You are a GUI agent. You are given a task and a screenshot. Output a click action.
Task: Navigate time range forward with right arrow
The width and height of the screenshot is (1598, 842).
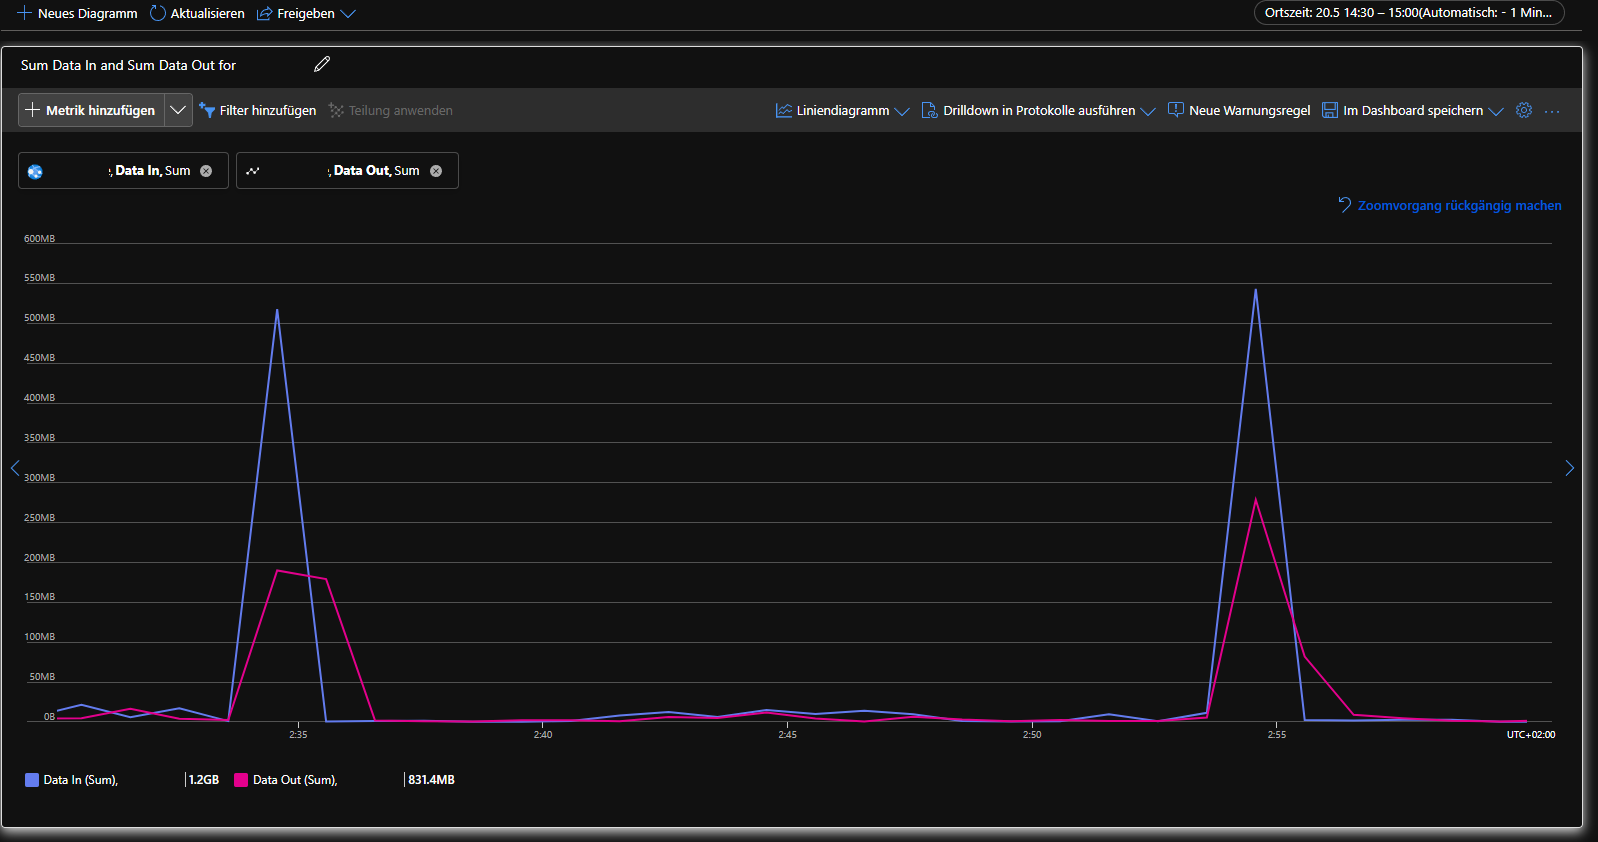[1569, 467]
